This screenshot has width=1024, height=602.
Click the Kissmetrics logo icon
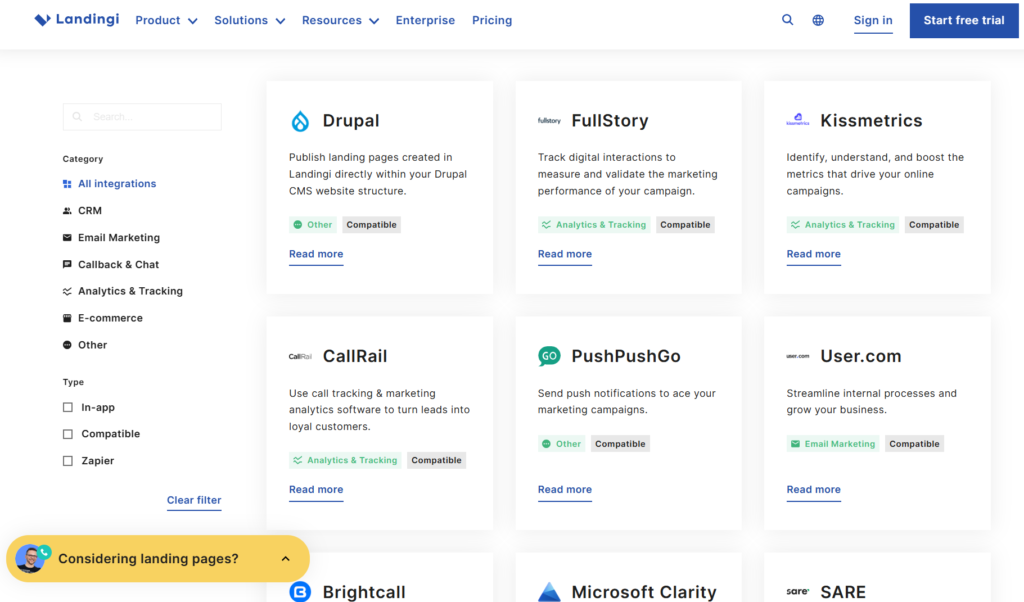coord(798,121)
